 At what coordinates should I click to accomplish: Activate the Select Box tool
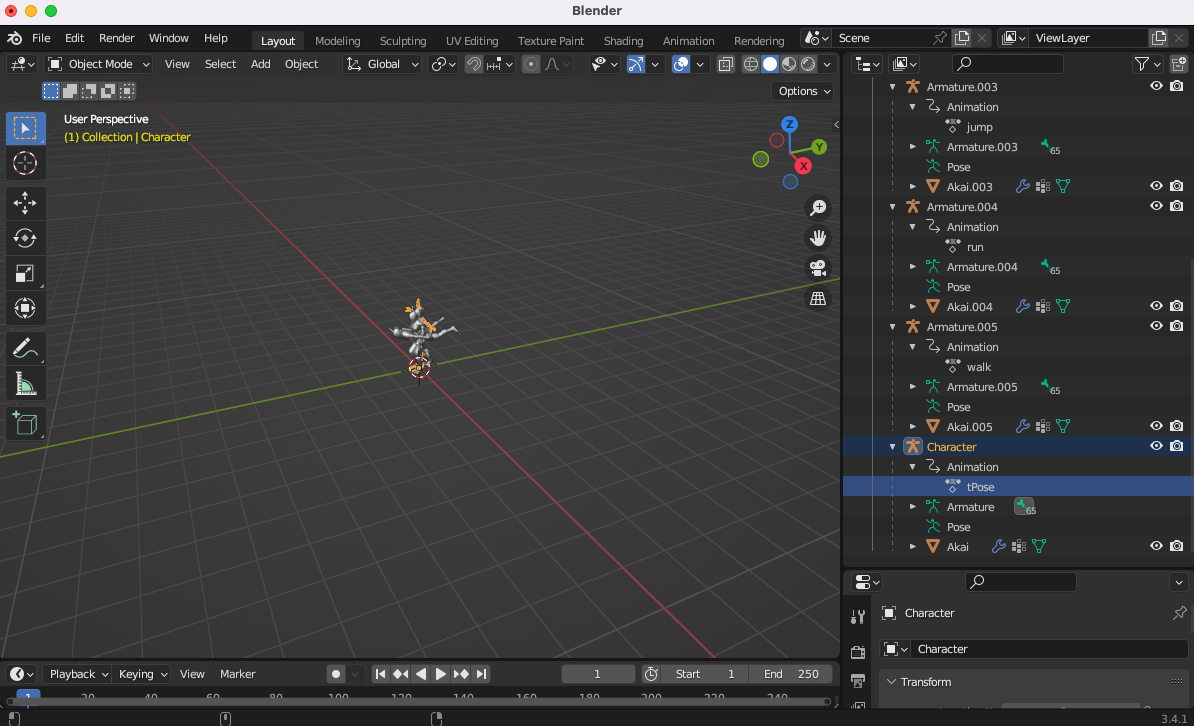(24, 128)
